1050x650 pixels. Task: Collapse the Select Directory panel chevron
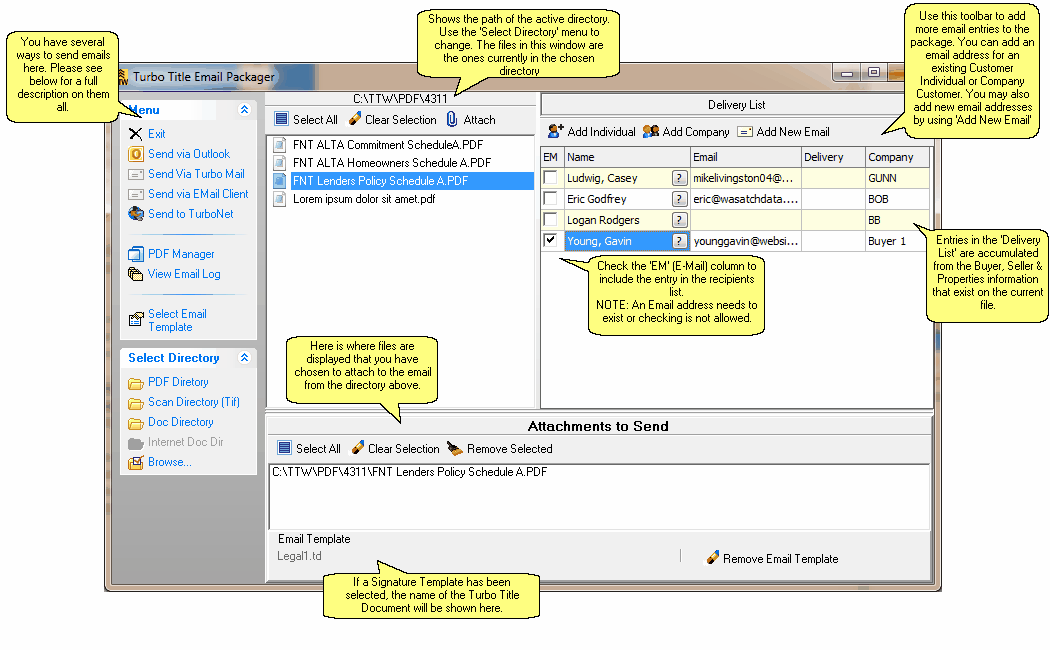click(x=244, y=357)
